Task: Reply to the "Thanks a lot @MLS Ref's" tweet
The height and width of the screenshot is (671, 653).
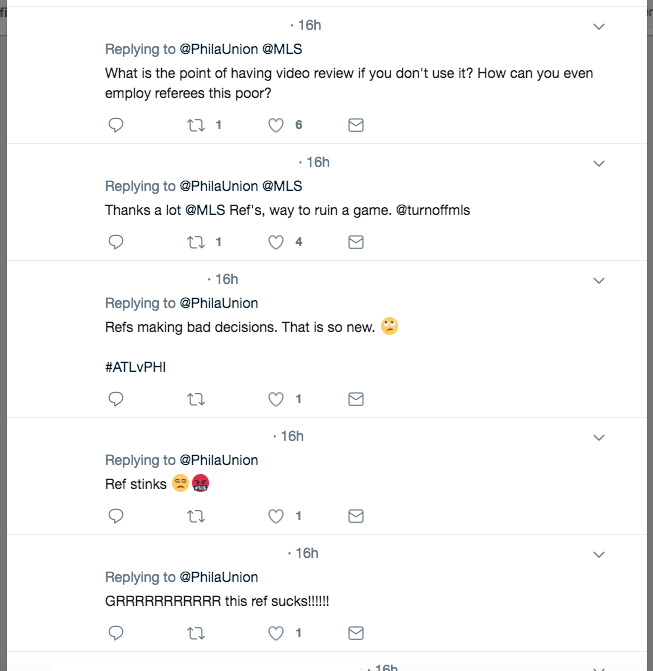Action: coord(115,242)
